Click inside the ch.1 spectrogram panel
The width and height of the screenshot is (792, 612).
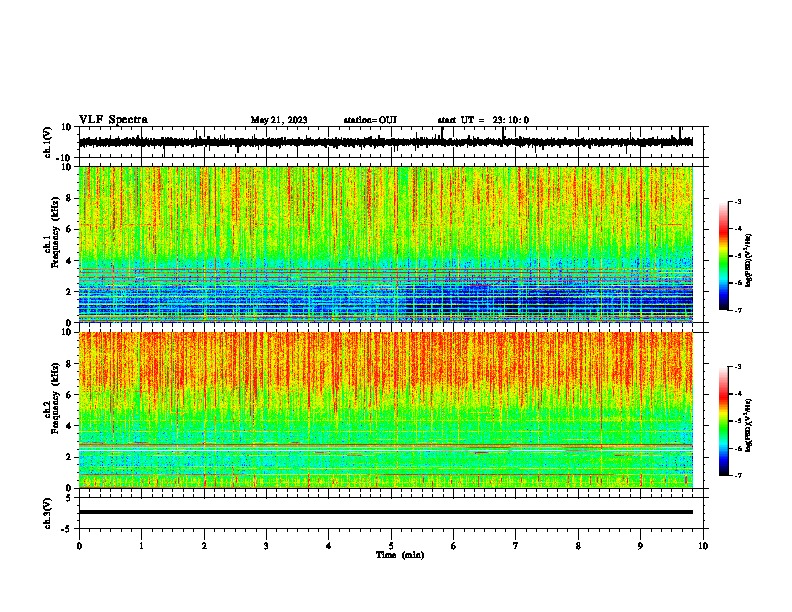[386, 244]
